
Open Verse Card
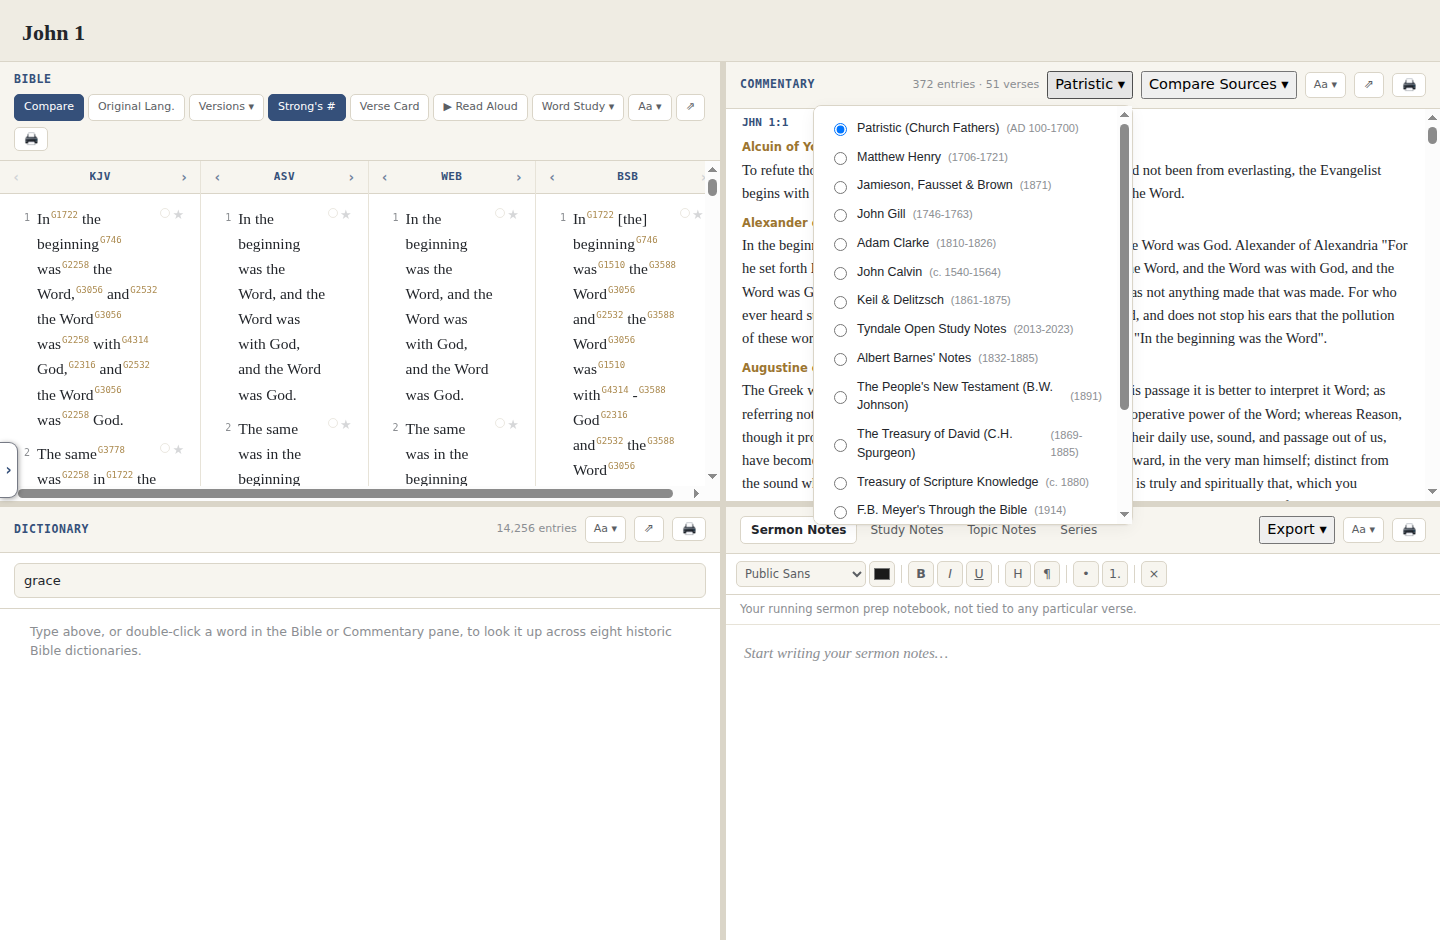pos(389,107)
